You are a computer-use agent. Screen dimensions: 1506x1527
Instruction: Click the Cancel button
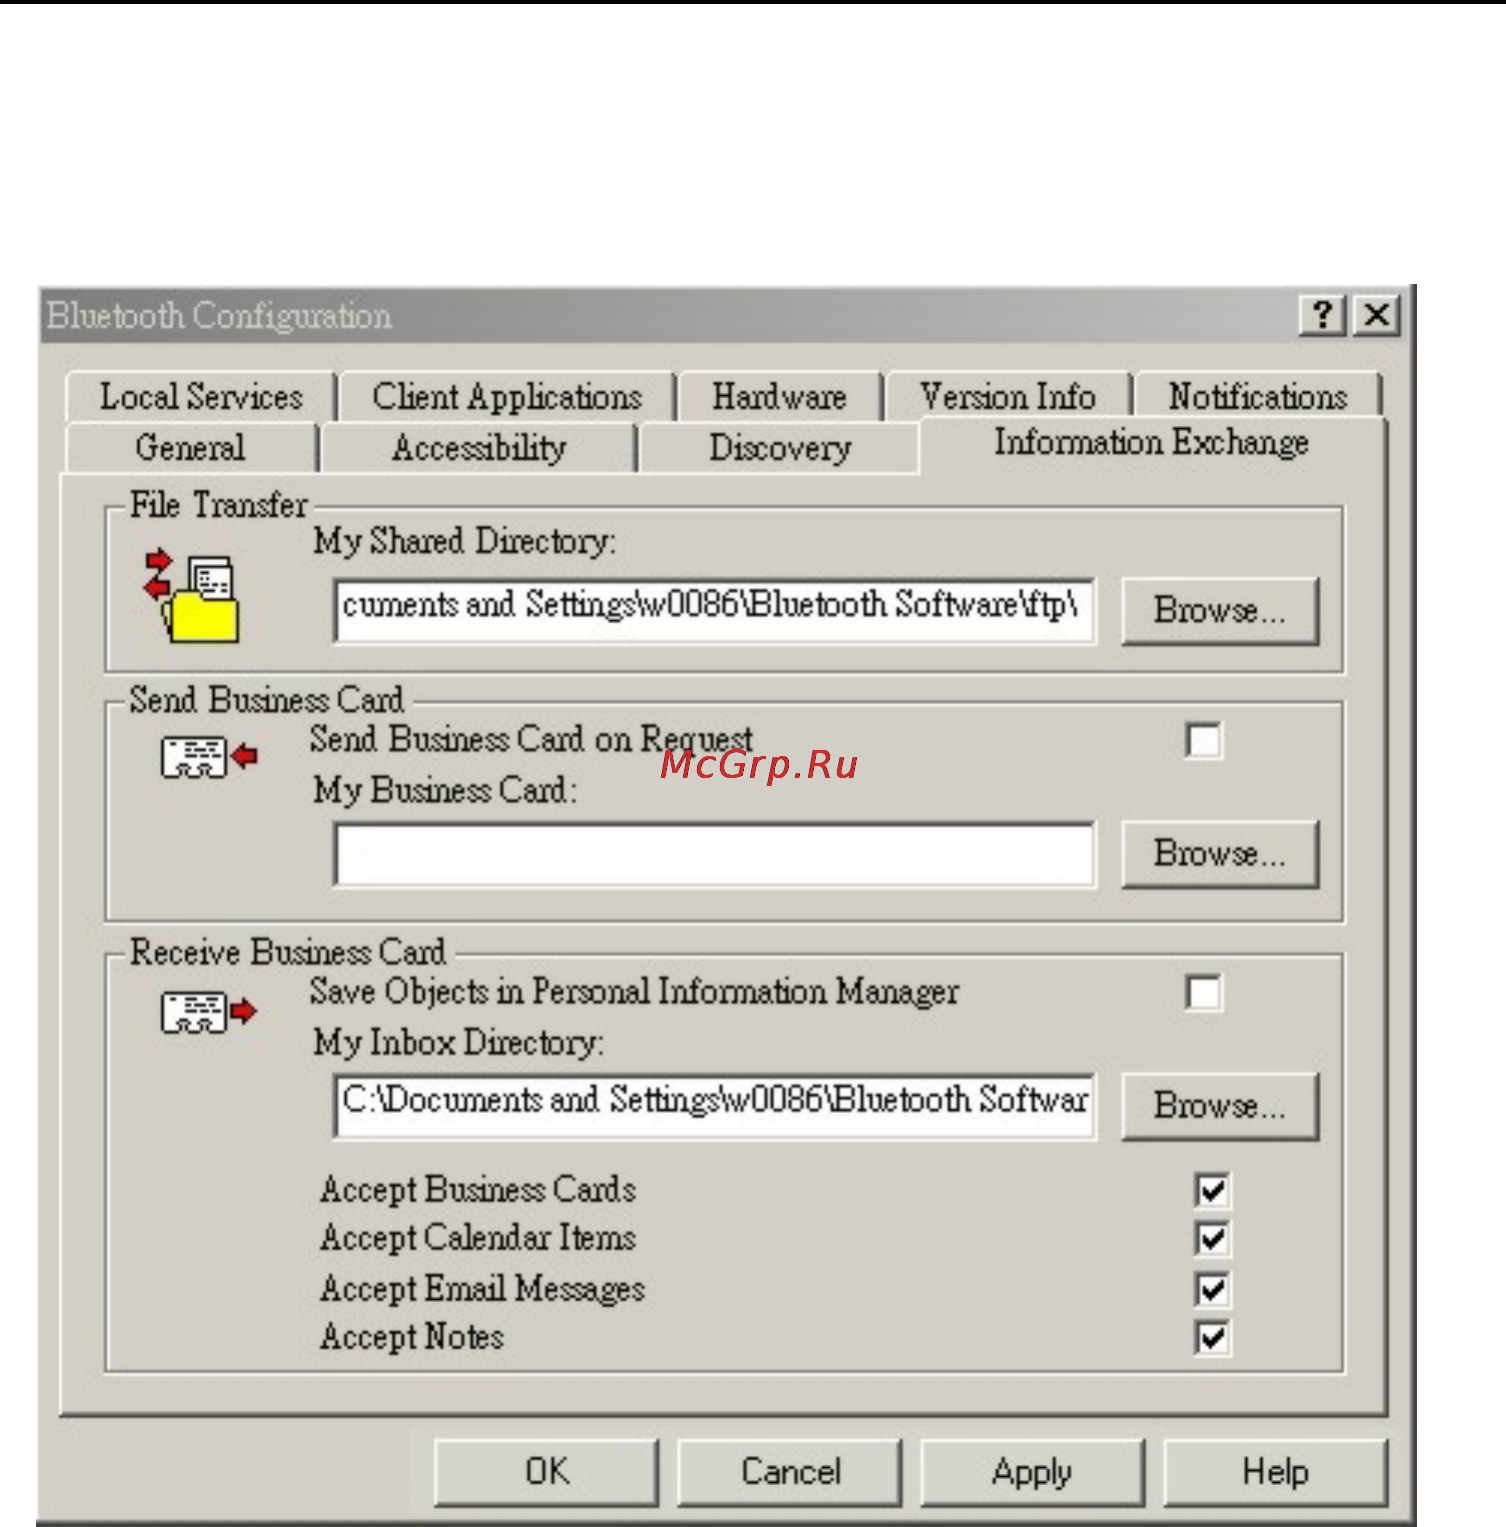click(x=790, y=1472)
